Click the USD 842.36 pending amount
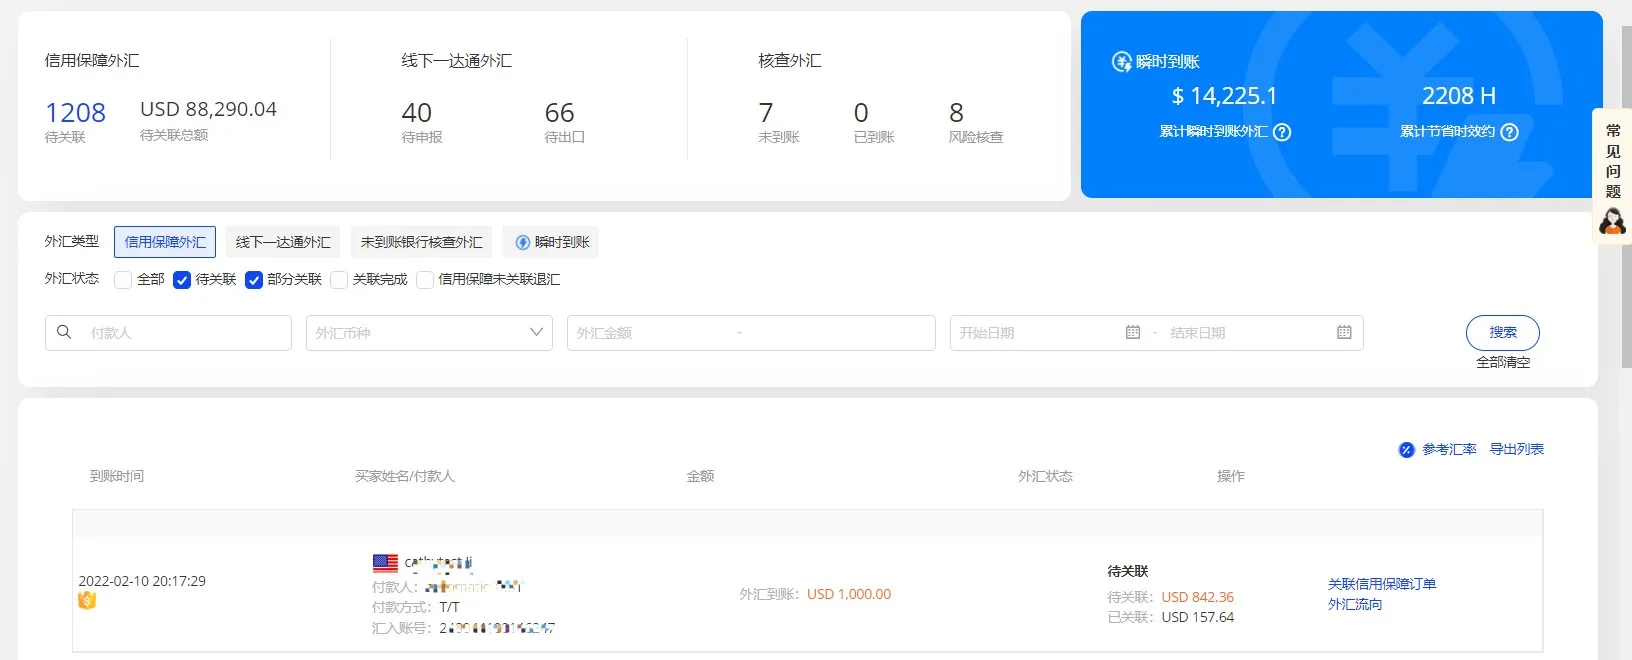The width and height of the screenshot is (1632, 660). [1197, 597]
